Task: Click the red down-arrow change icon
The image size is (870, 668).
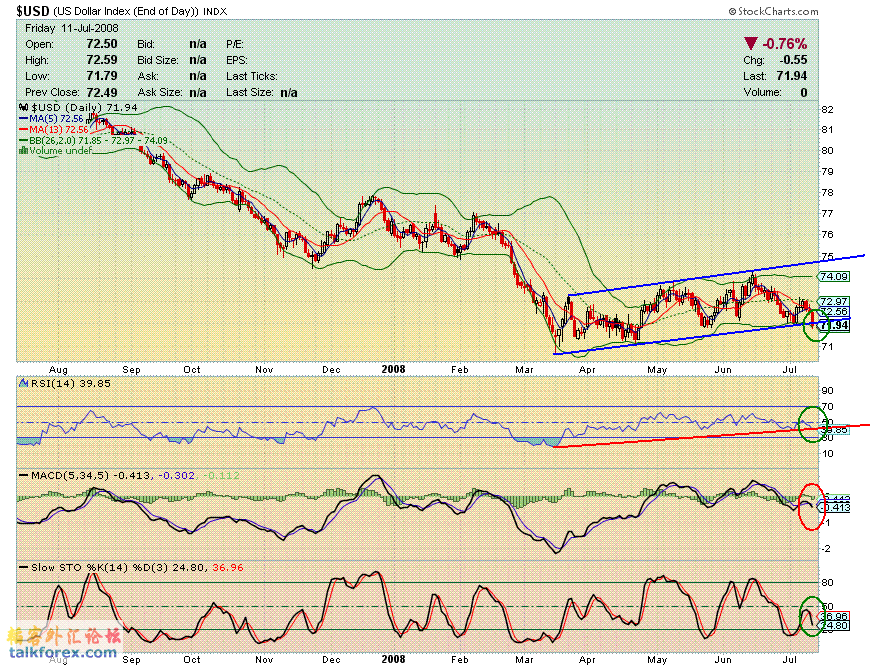Action: 750,43
